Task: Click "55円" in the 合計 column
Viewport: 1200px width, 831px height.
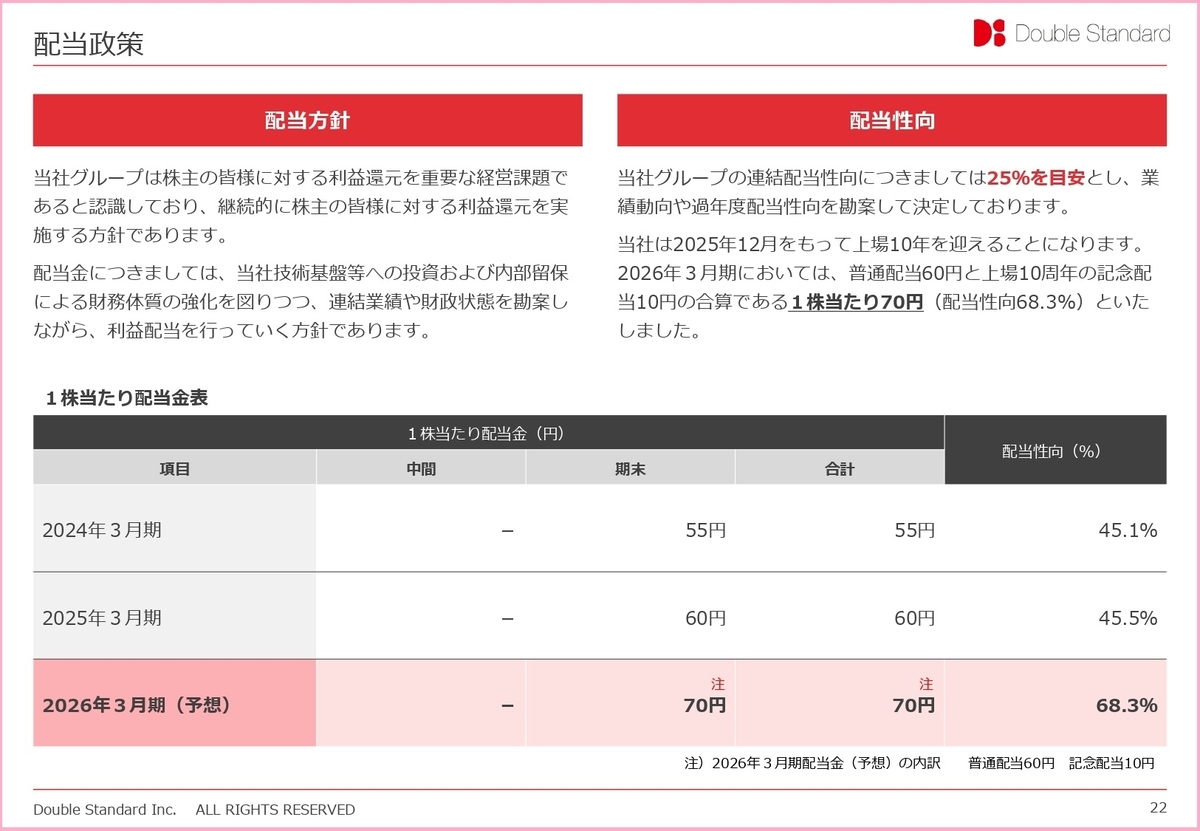Action: click(915, 530)
